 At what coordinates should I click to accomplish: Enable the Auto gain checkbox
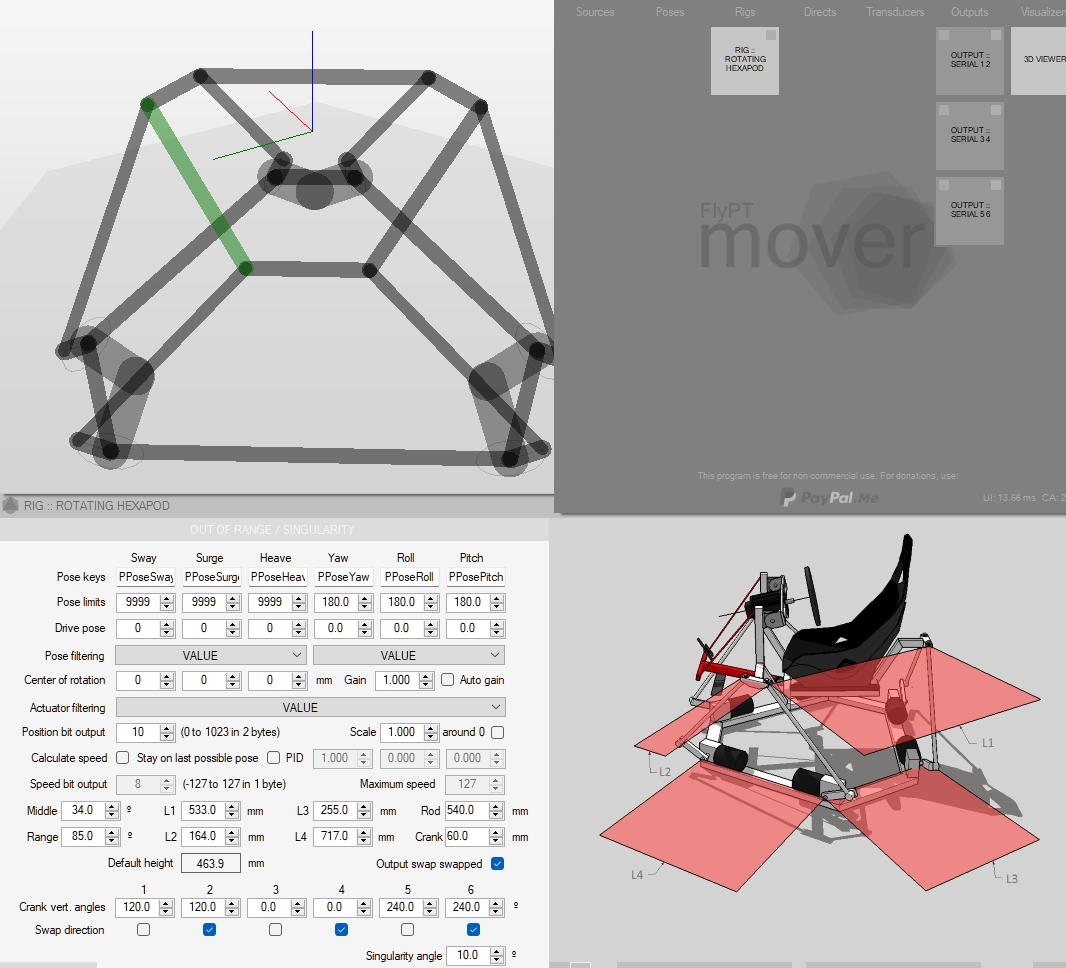(x=447, y=680)
